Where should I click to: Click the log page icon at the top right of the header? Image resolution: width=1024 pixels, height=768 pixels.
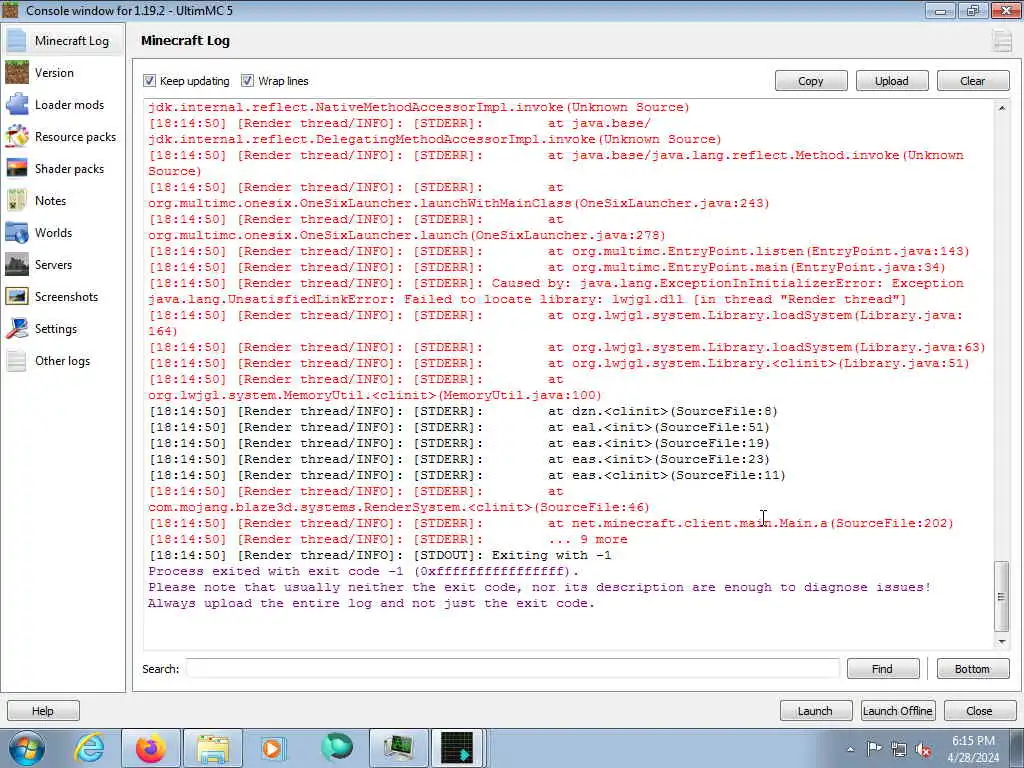pos(1002,40)
